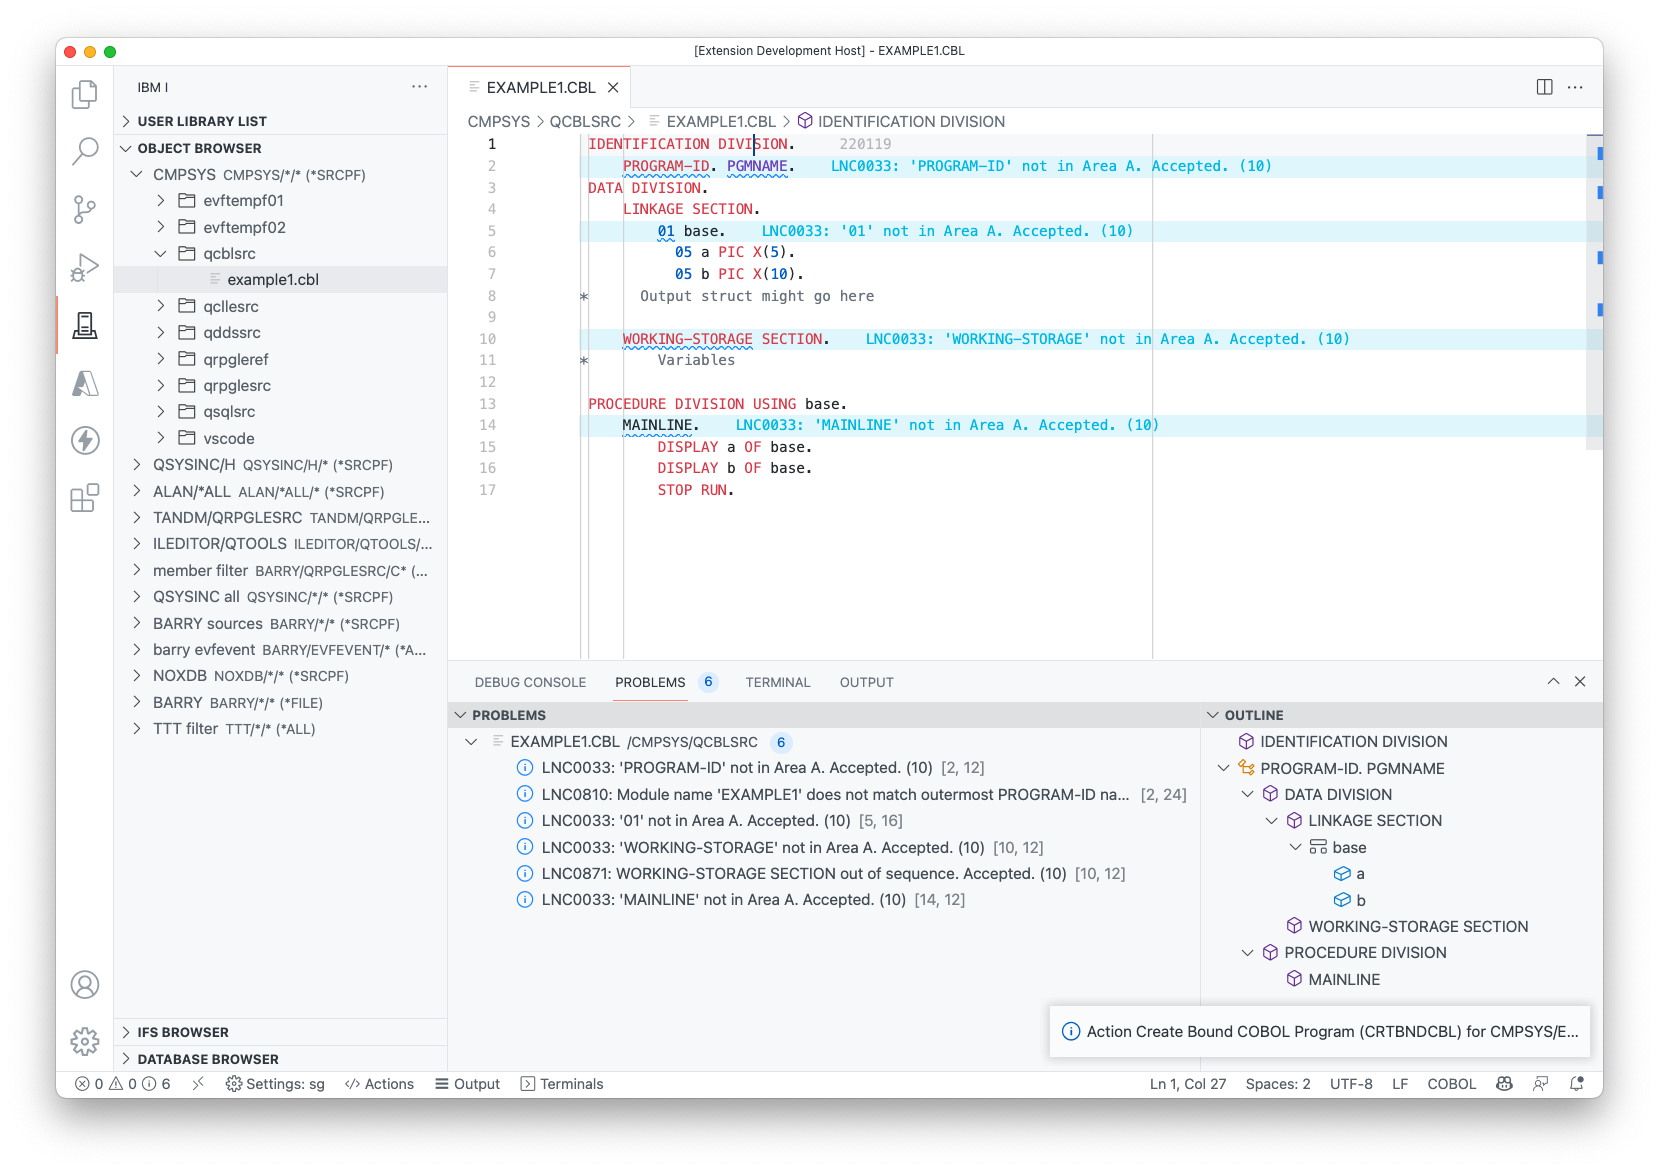This screenshot has height=1172, width=1659.
Task: Open the Accounts icon
Action: click(85, 985)
